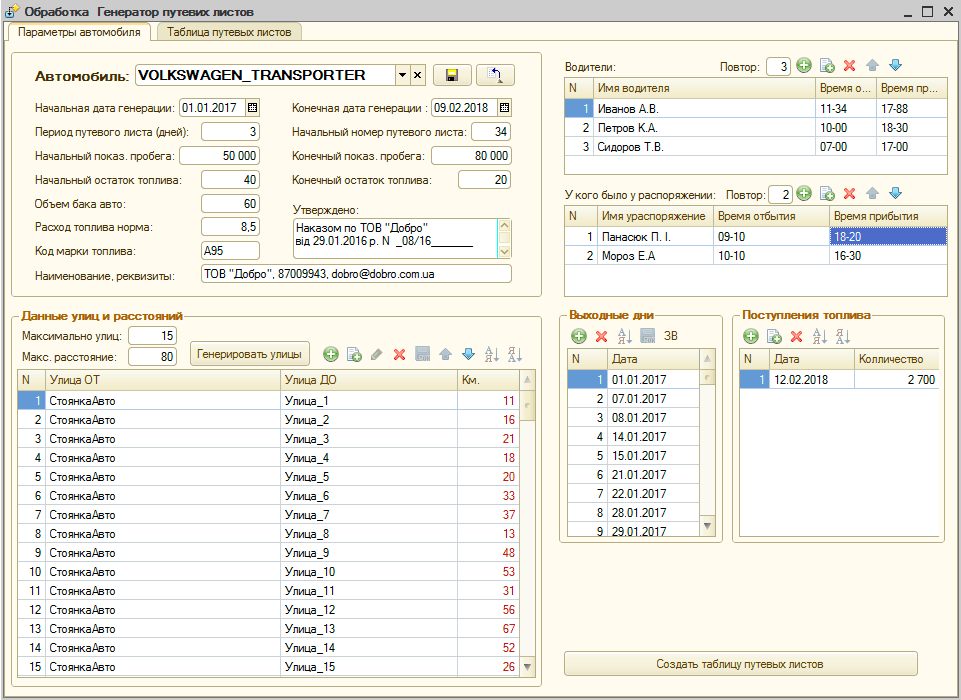
Task: Select the Параметры автомобиля tab
Action: point(78,32)
